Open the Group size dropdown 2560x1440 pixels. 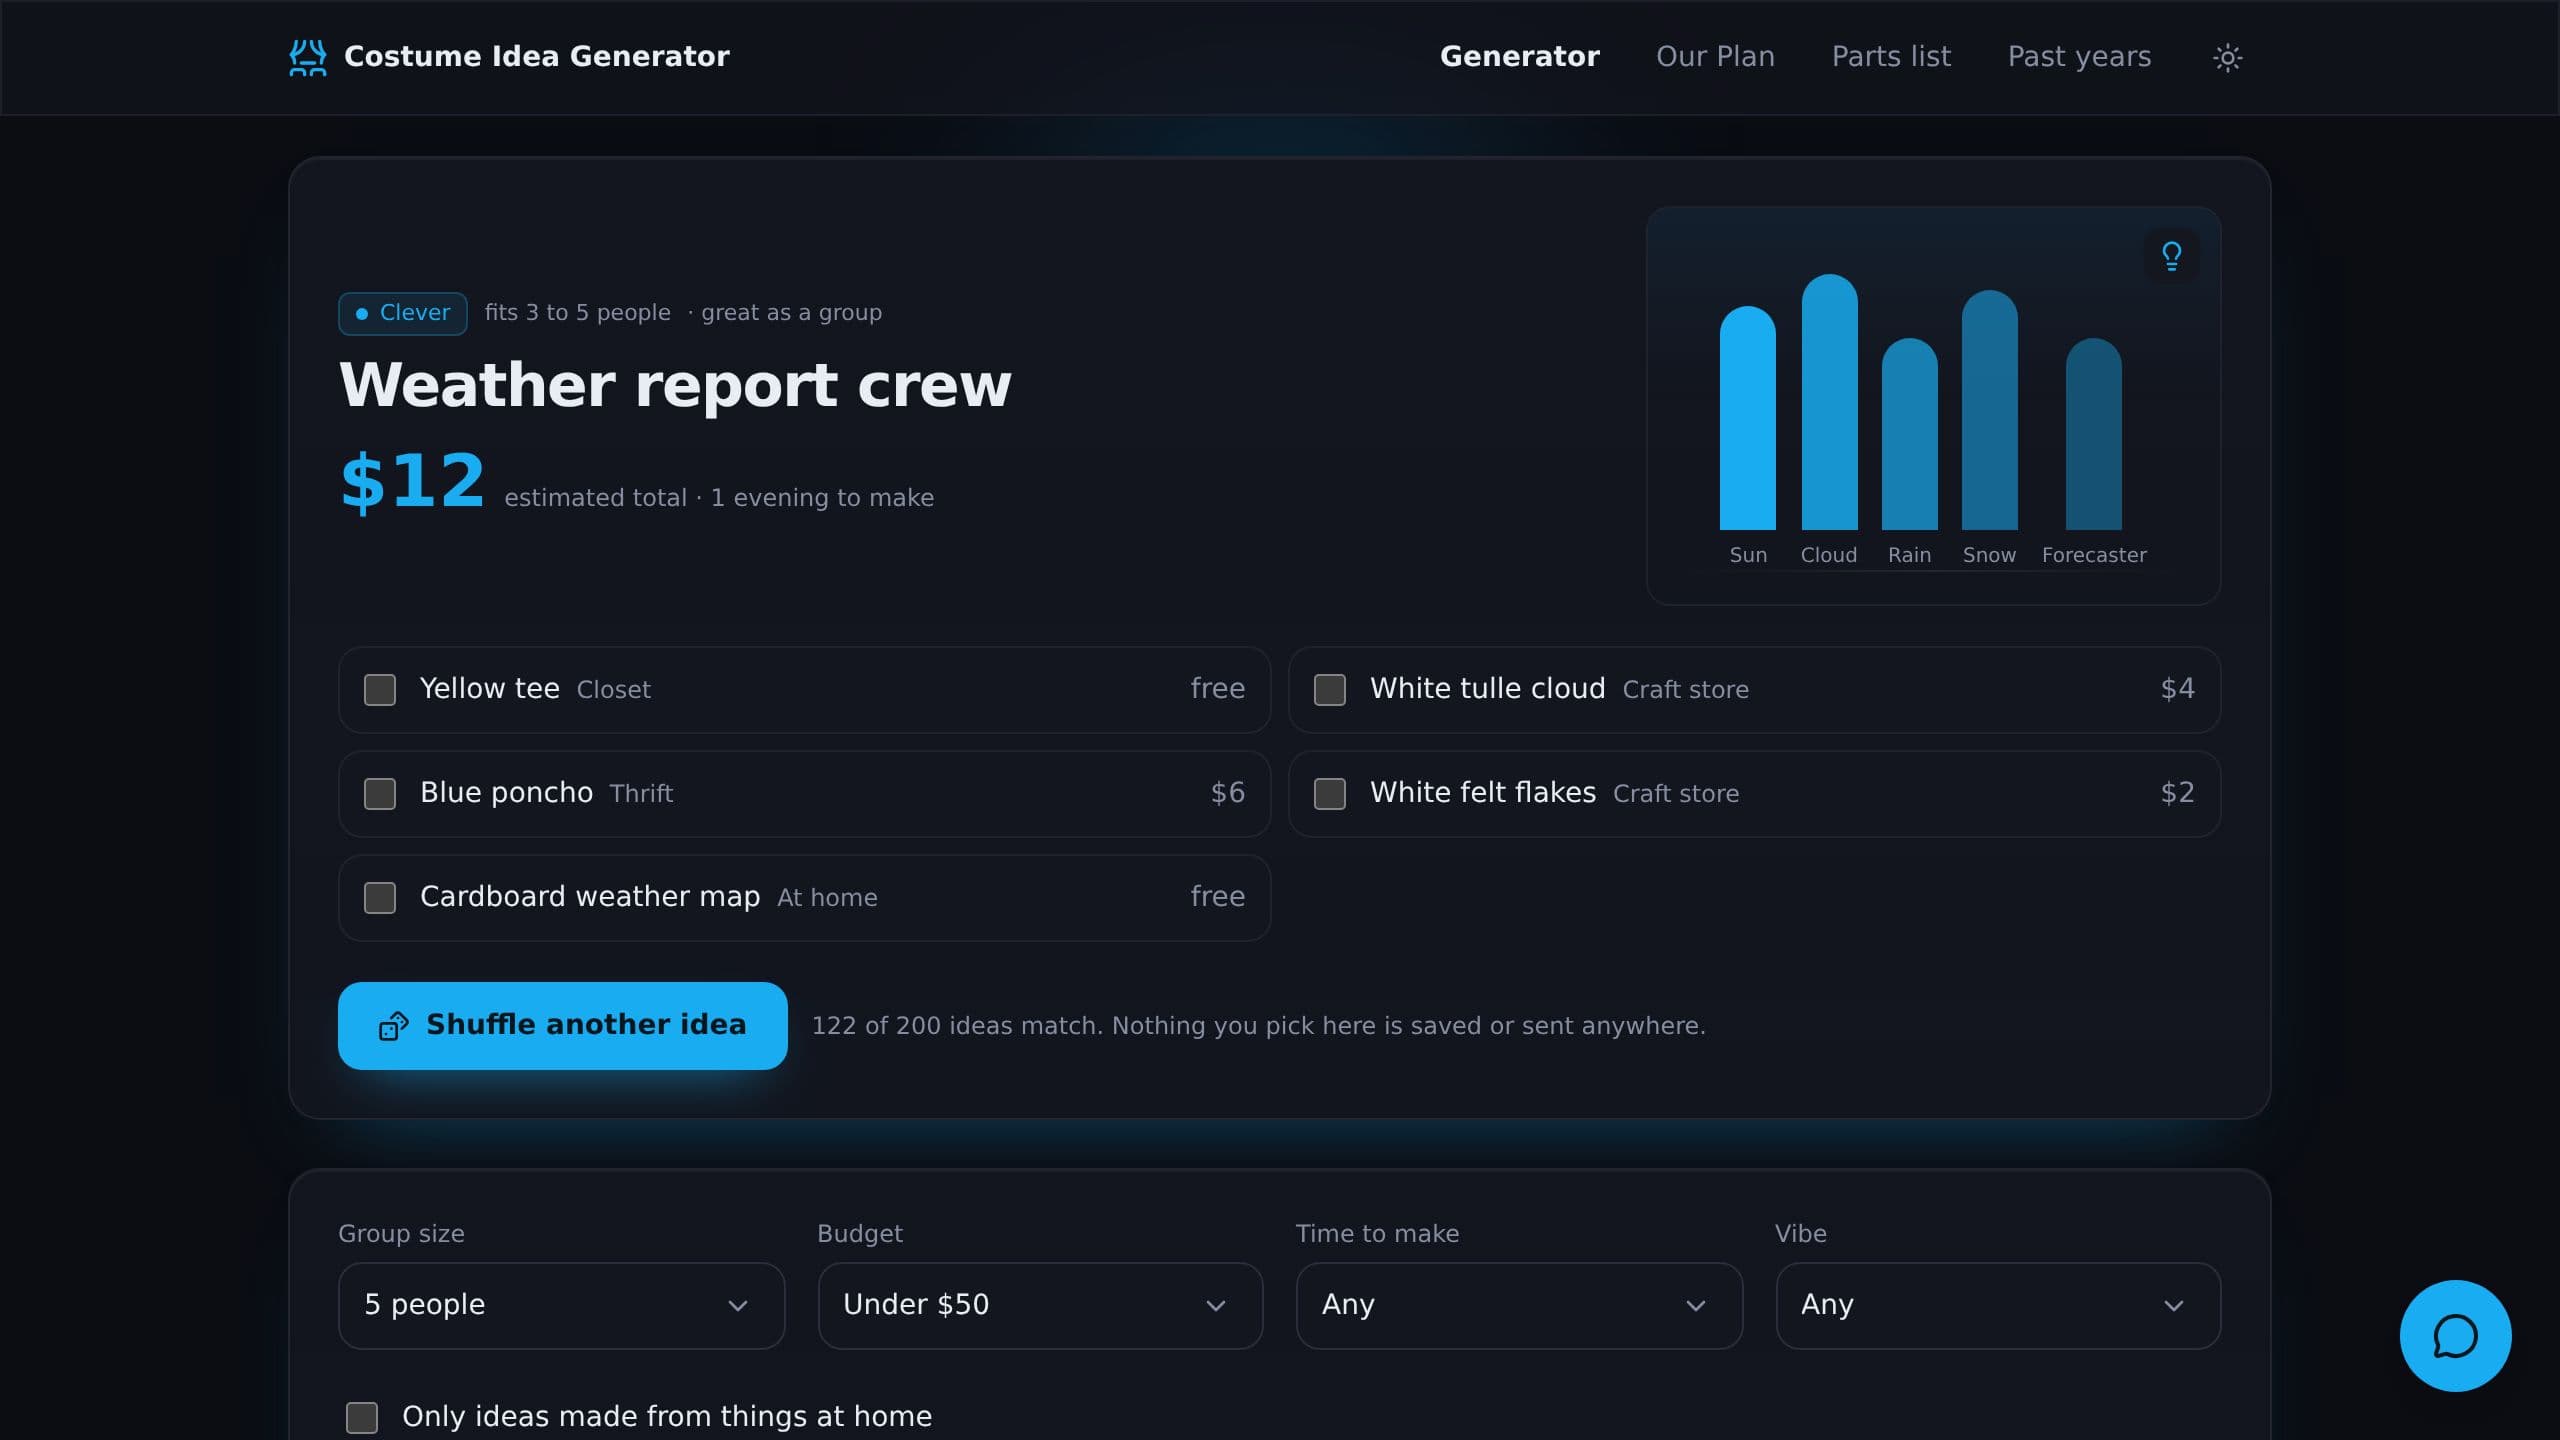(561, 1305)
